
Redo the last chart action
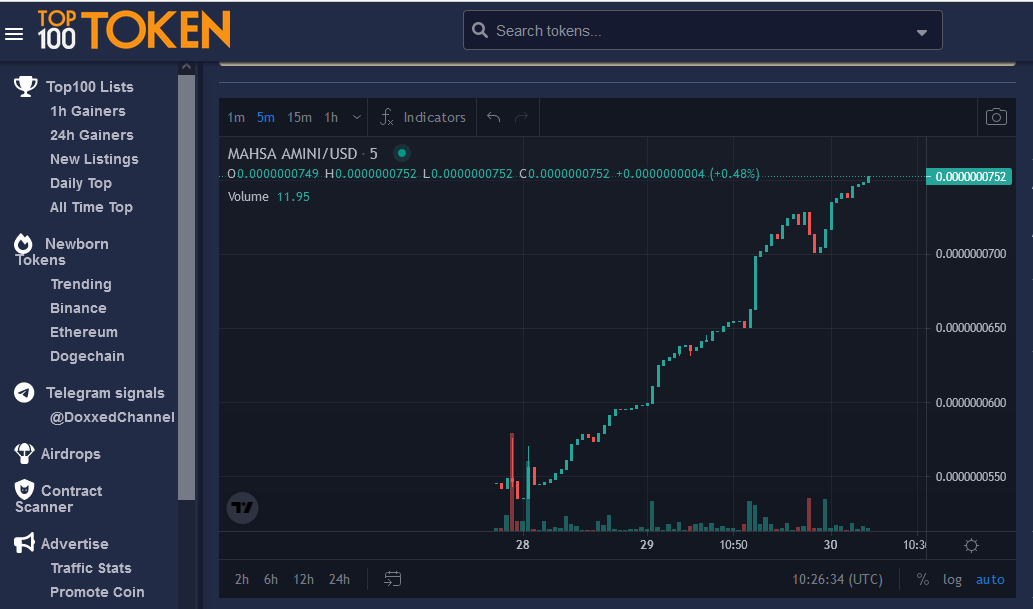521,117
